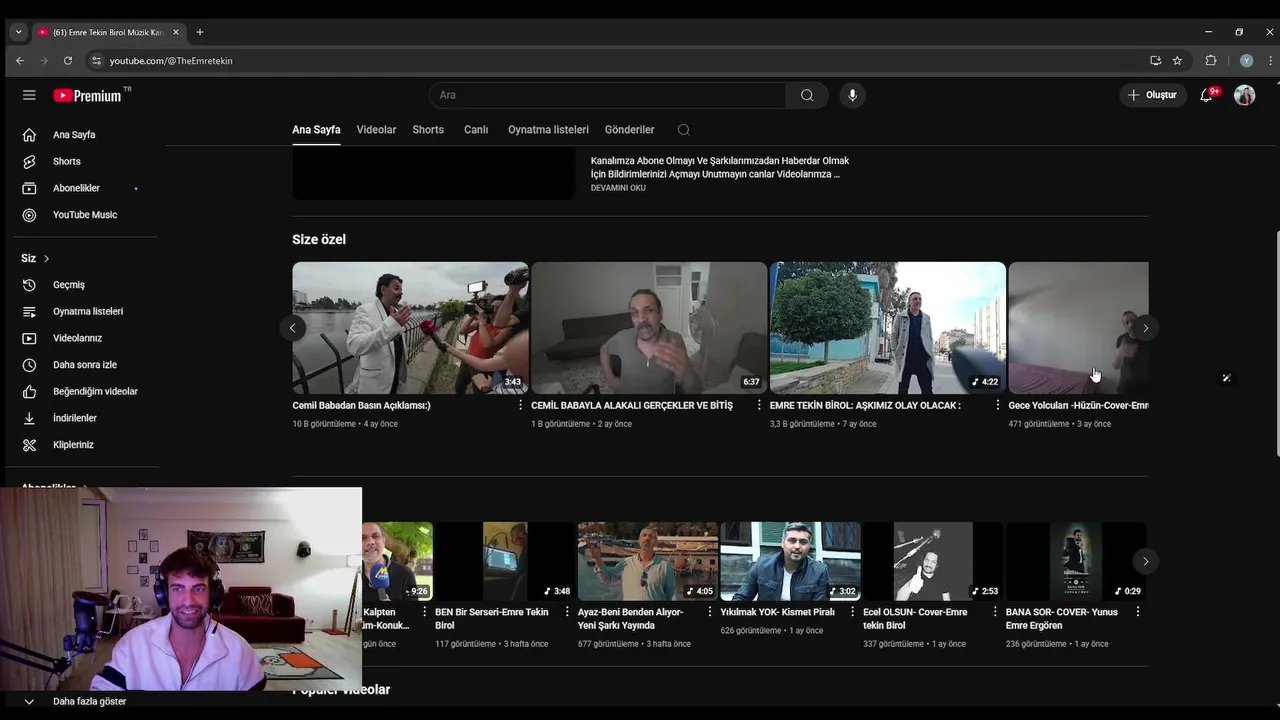Image resolution: width=1280 pixels, height=720 pixels.
Task: Open BANA SOR COVER video title
Action: click(1062, 619)
